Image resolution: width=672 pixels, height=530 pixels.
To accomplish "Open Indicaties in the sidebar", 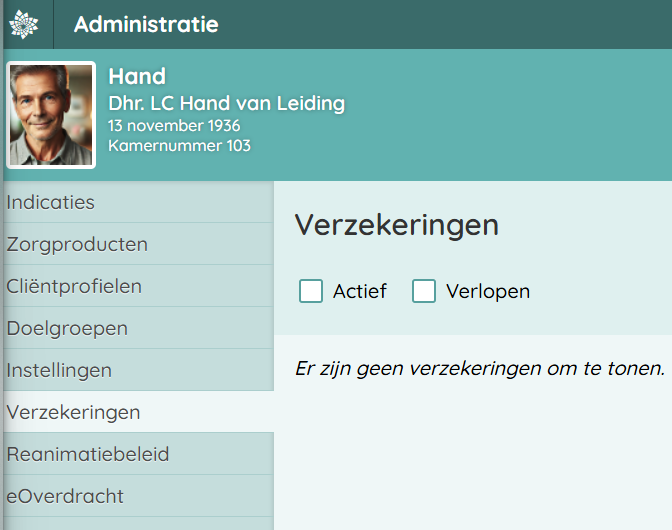I will (x=51, y=202).
